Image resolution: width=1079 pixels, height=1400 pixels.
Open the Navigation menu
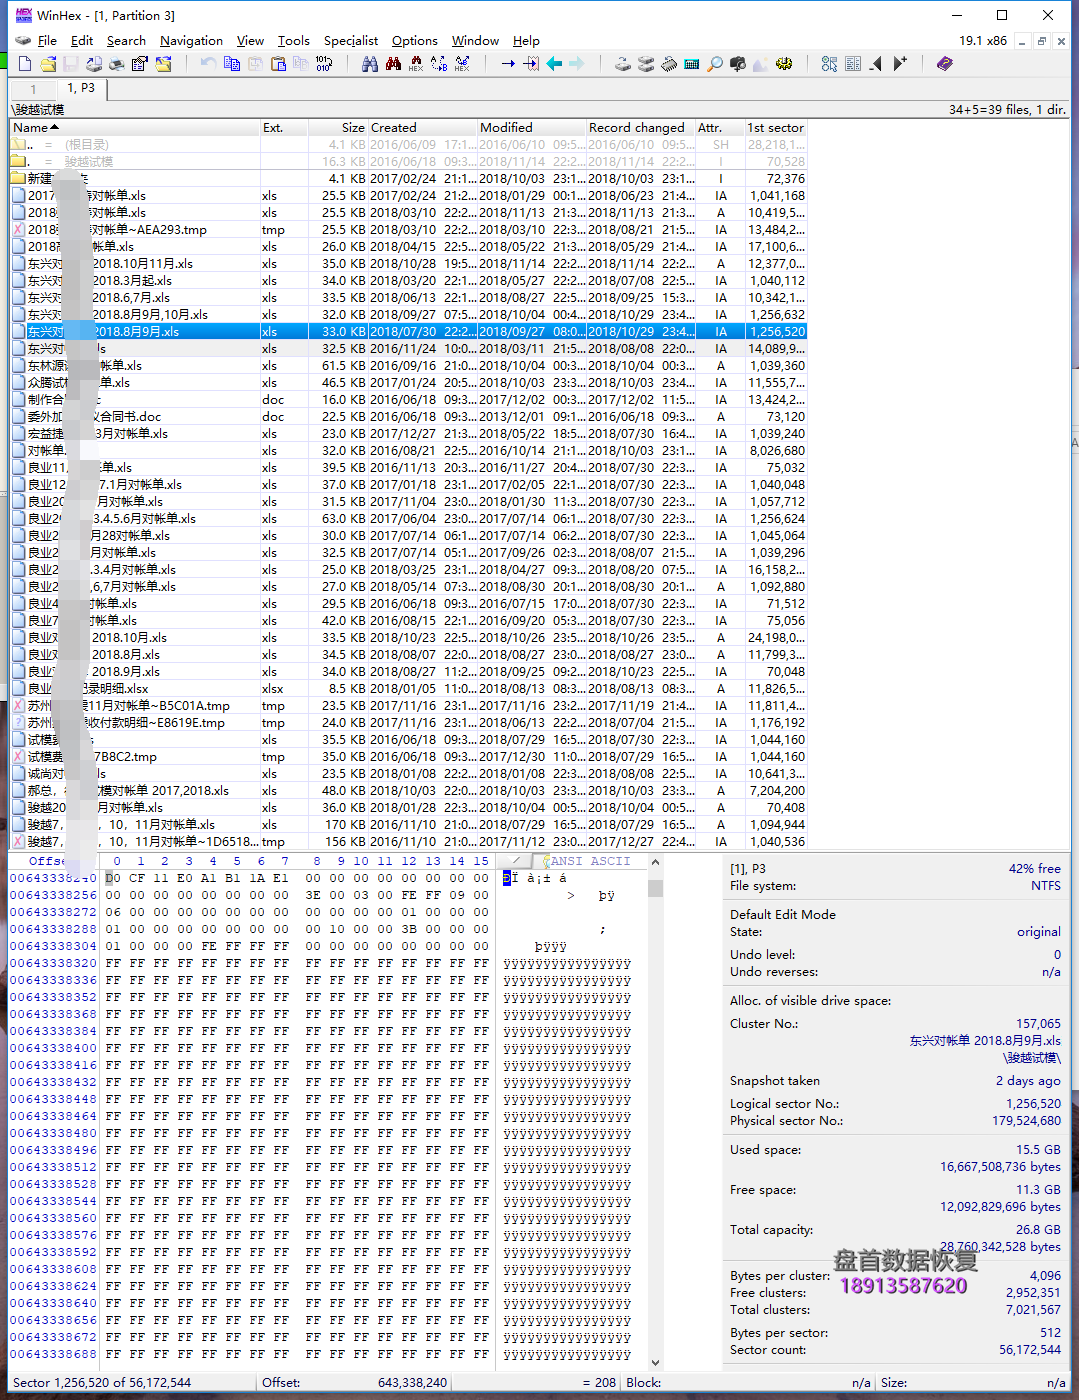[x=191, y=41]
